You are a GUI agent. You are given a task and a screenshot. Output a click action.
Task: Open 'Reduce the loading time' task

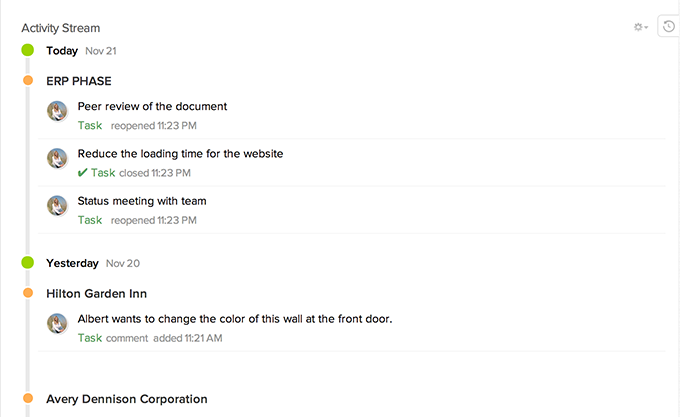pos(180,154)
